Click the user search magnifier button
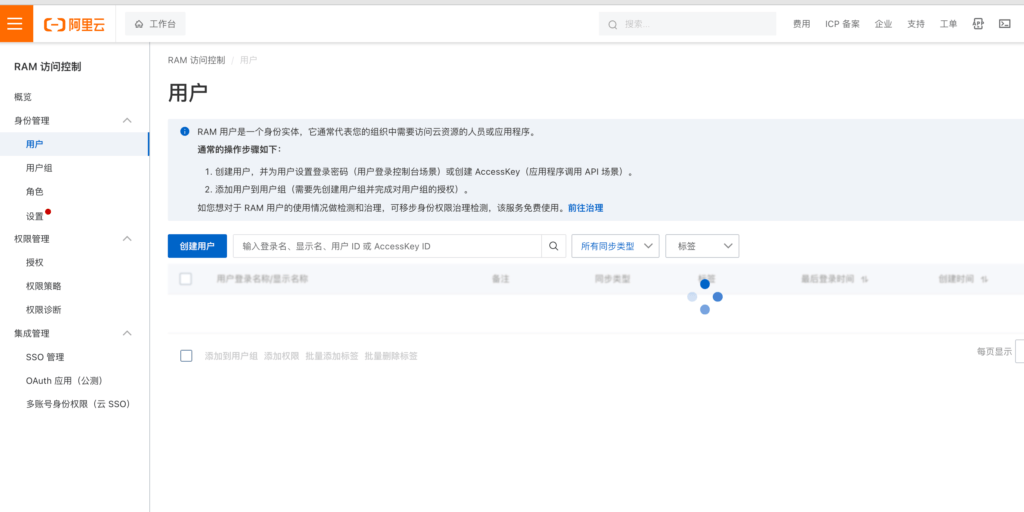 pyautogui.click(x=553, y=246)
